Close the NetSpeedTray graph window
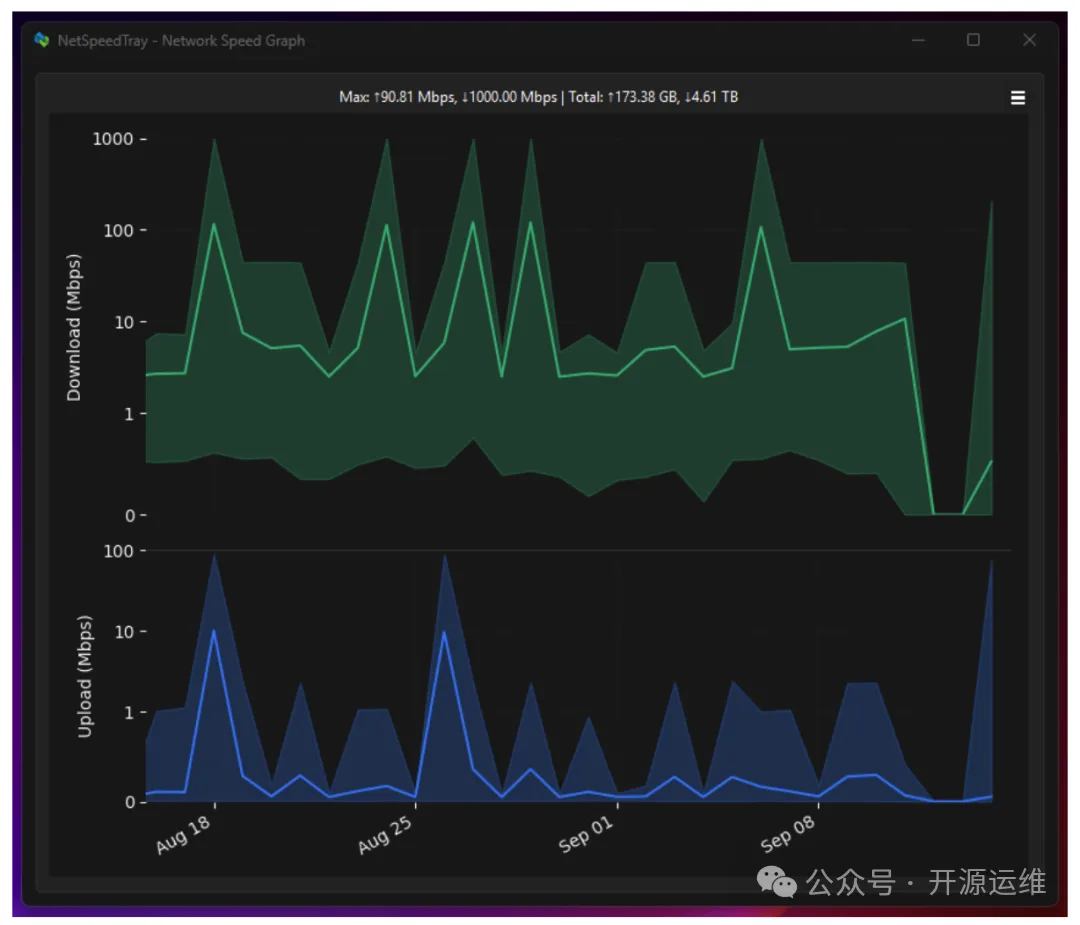This screenshot has height=925, width=1080. (x=1029, y=40)
